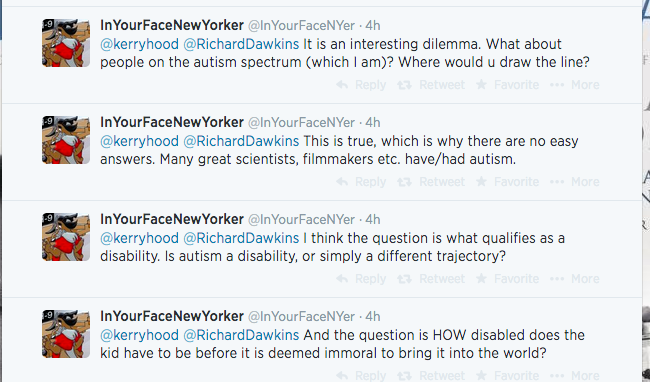Screen dimensions: 650x382
Task: Expand More menu on 'no easy answers' tweet
Action: (x=575, y=182)
